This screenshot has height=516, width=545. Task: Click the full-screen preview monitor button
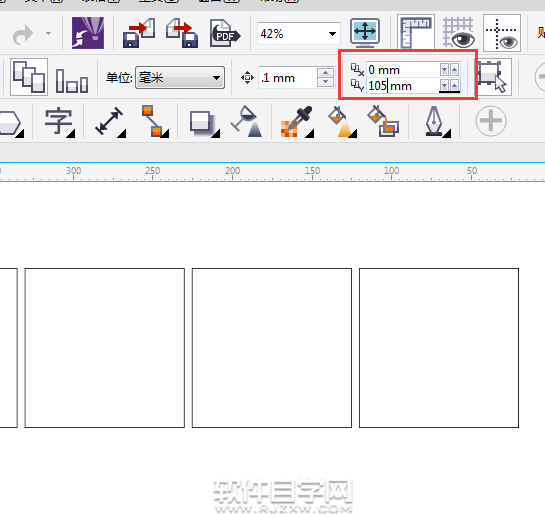(x=364, y=32)
